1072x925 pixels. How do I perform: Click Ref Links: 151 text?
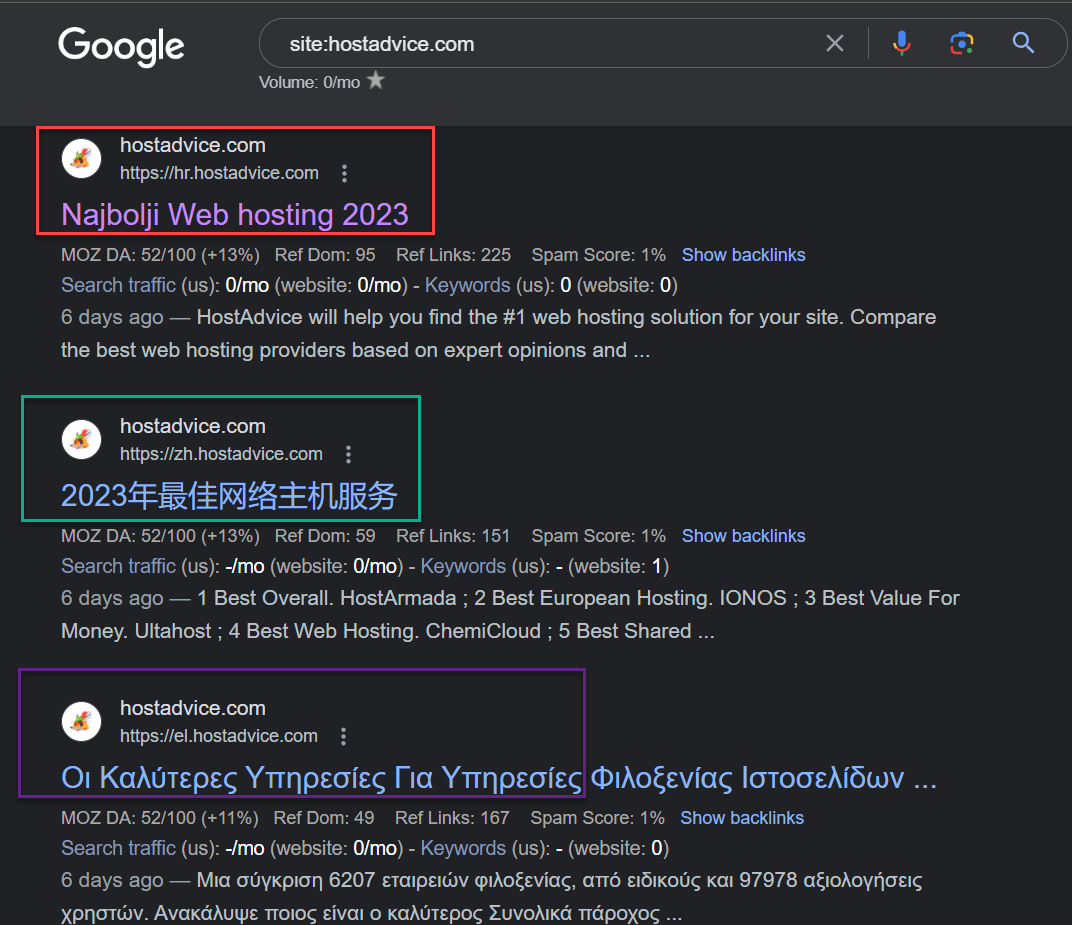click(x=453, y=536)
